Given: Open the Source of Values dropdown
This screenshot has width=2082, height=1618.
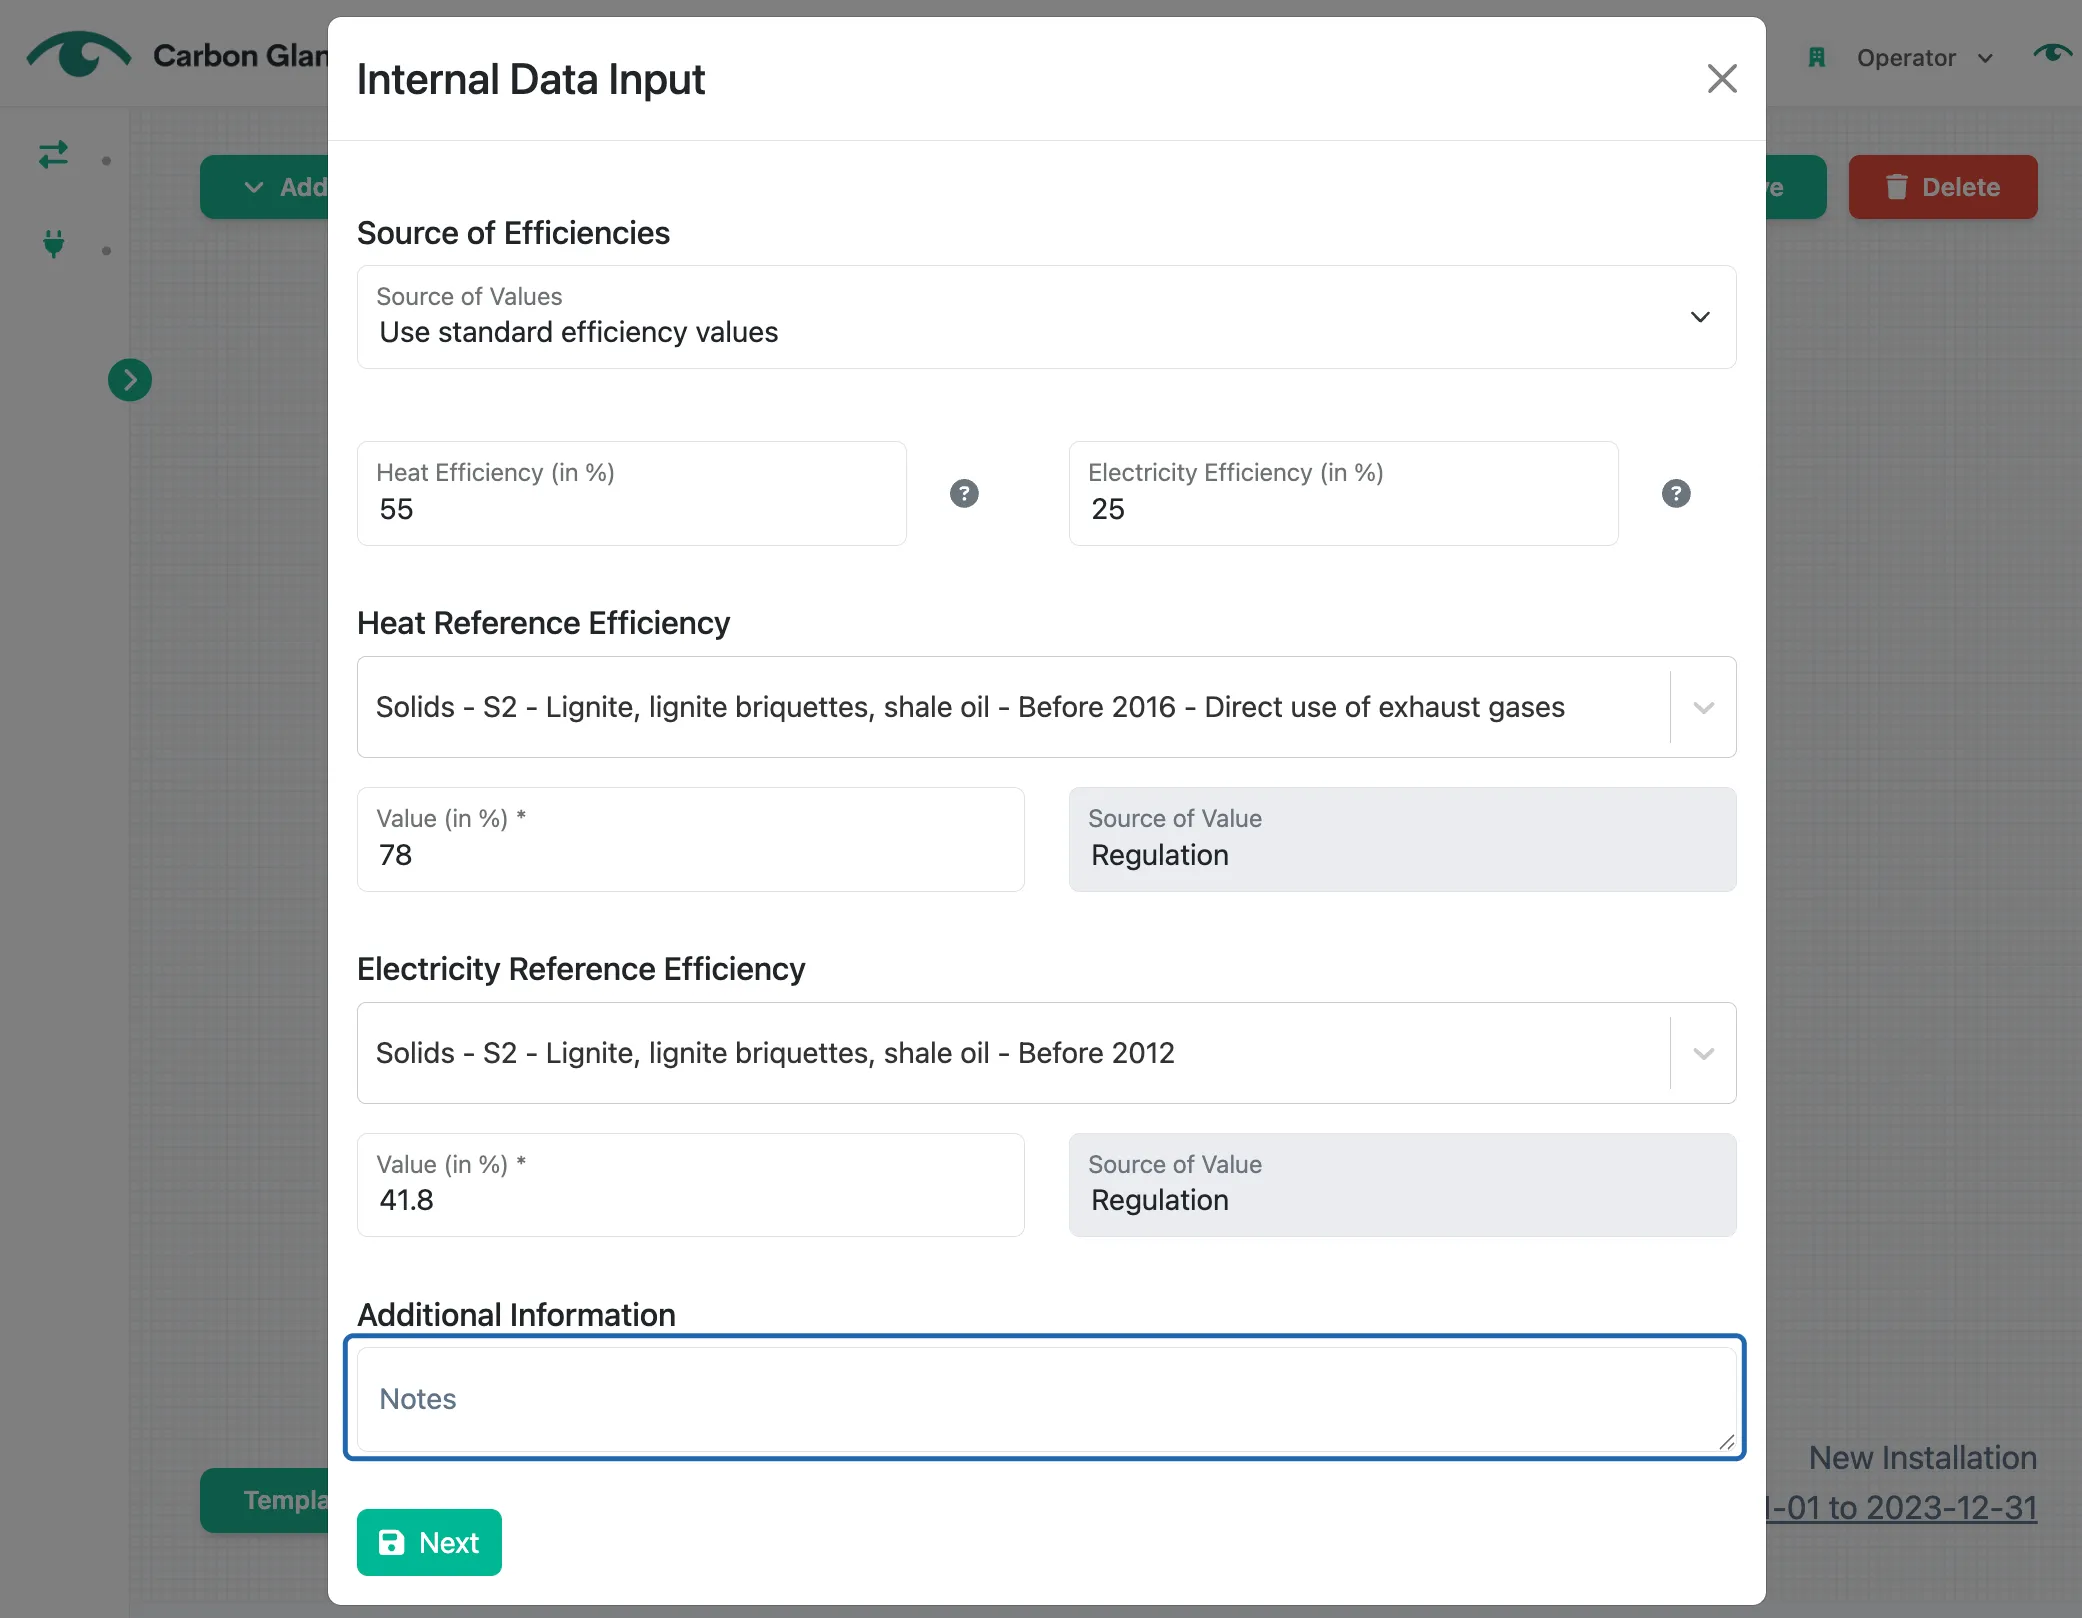Looking at the screenshot, I should click(x=1046, y=317).
